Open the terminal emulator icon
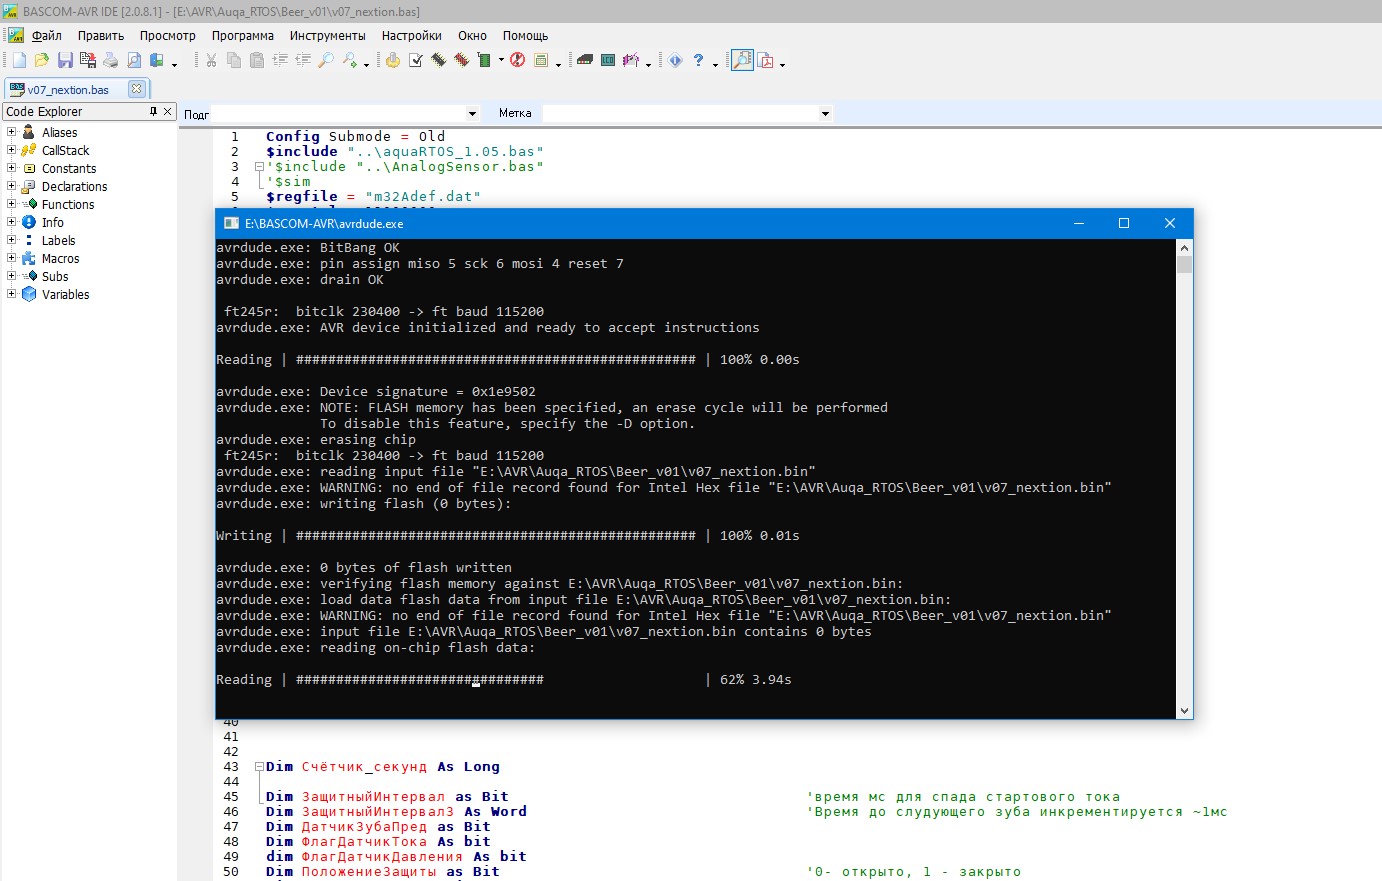1382x881 pixels. (585, 60)
